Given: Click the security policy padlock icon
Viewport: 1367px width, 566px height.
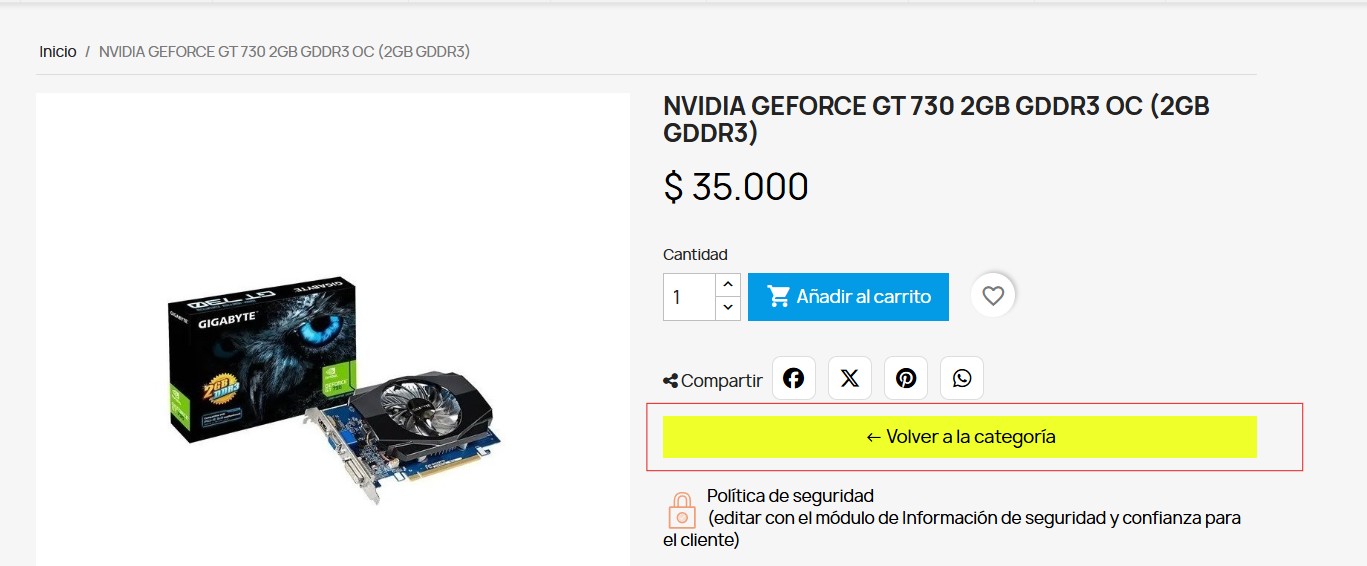Looking at the screenshot, I should [x=682, y=510].
